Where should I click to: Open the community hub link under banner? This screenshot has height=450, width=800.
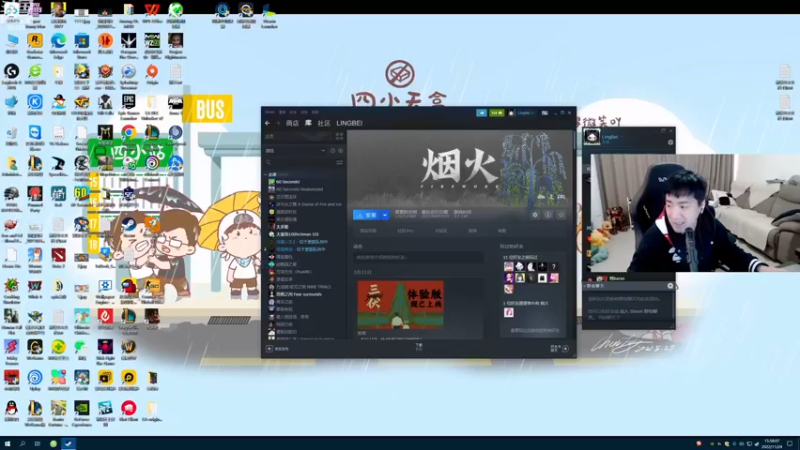coord(406,231)
